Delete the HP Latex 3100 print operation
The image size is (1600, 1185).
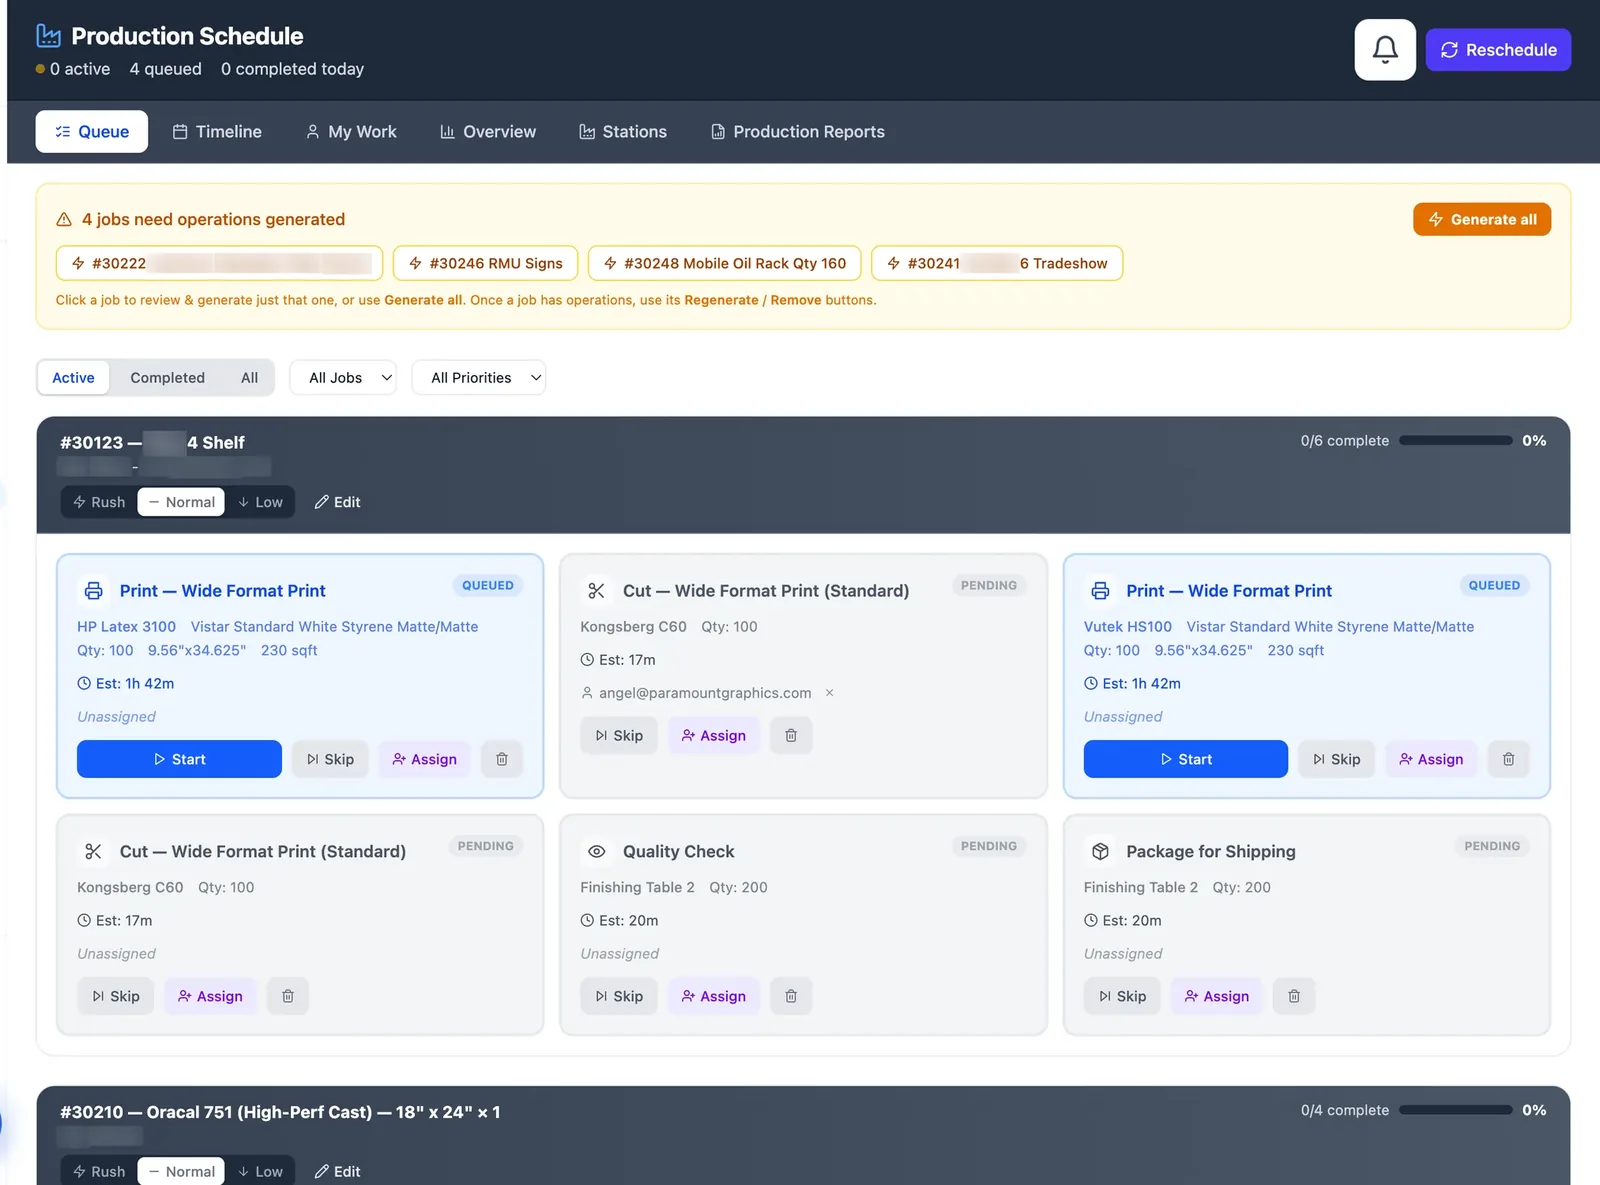click(x=502, y=759)
